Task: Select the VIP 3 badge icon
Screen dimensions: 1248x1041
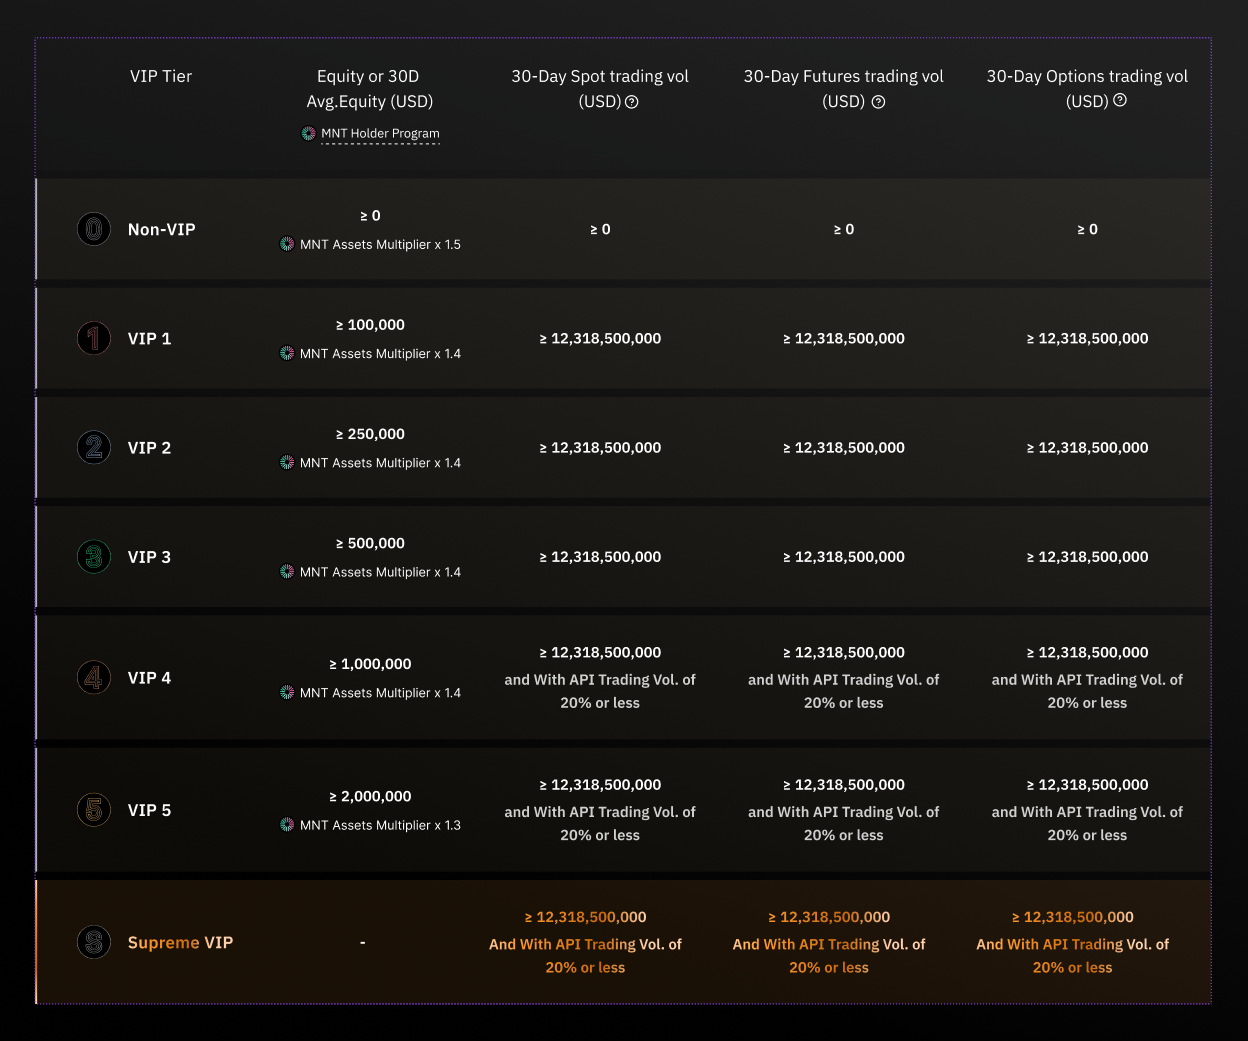Action: pos(93,557)
